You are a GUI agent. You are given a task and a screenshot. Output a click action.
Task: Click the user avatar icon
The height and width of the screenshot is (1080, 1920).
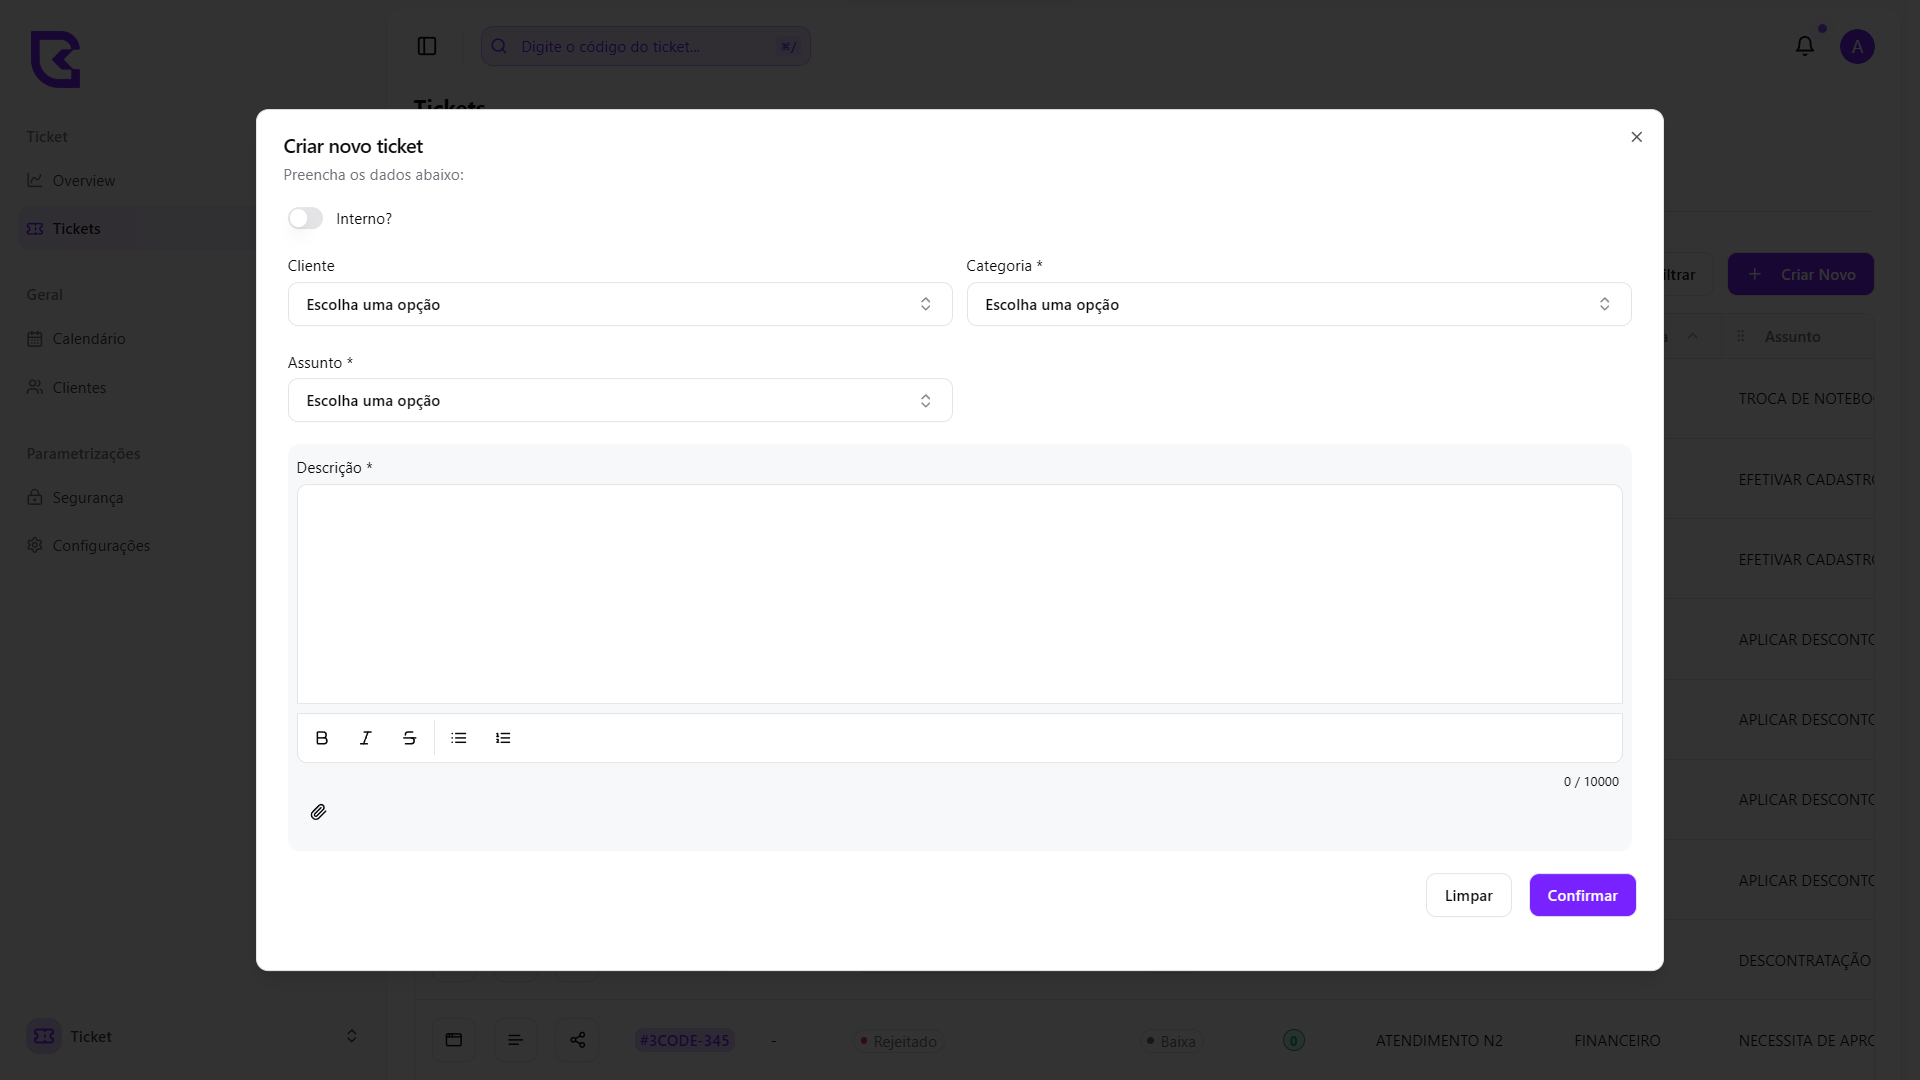coord(1857,46)
